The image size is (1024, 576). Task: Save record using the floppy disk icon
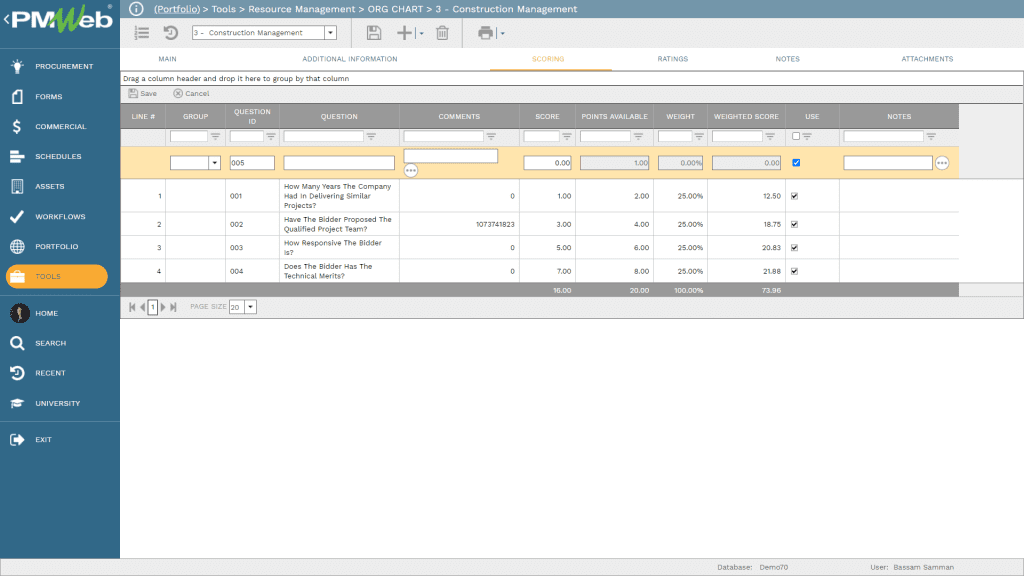[x=374, y=33]
